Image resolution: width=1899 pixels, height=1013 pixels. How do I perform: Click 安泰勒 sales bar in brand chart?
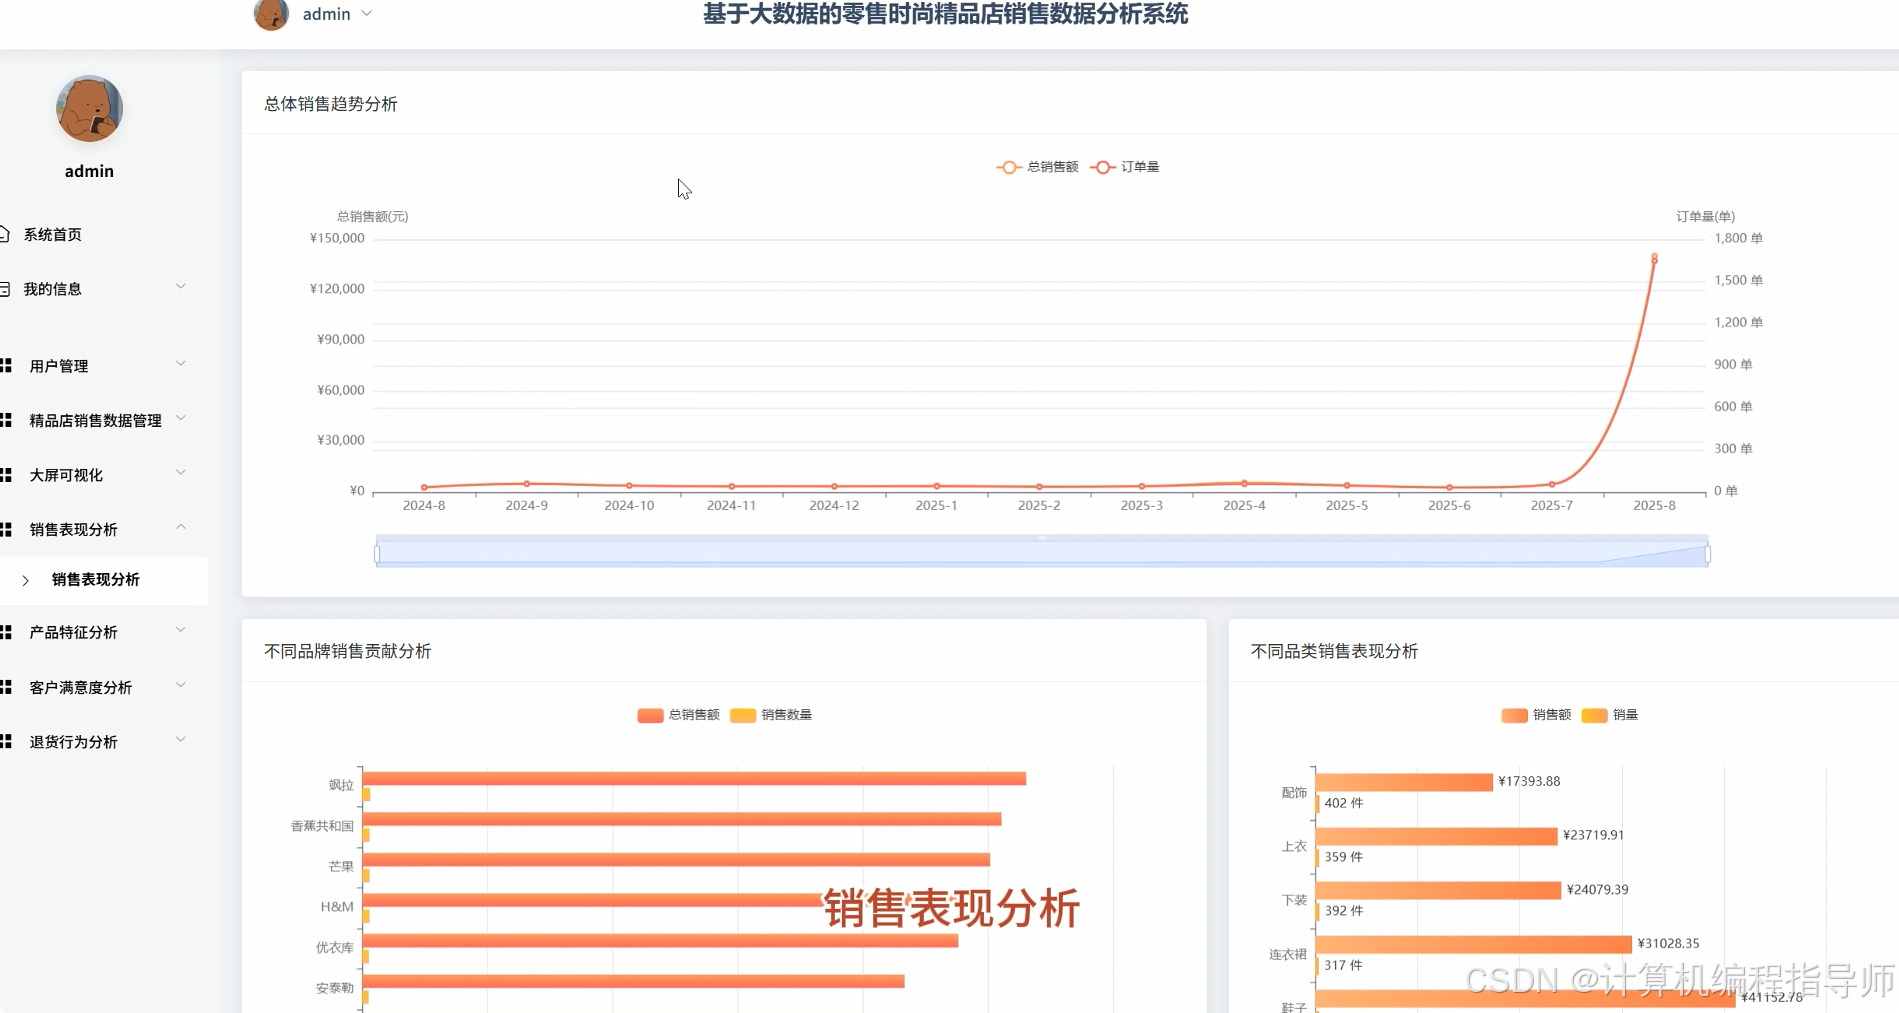coord(634,981)
